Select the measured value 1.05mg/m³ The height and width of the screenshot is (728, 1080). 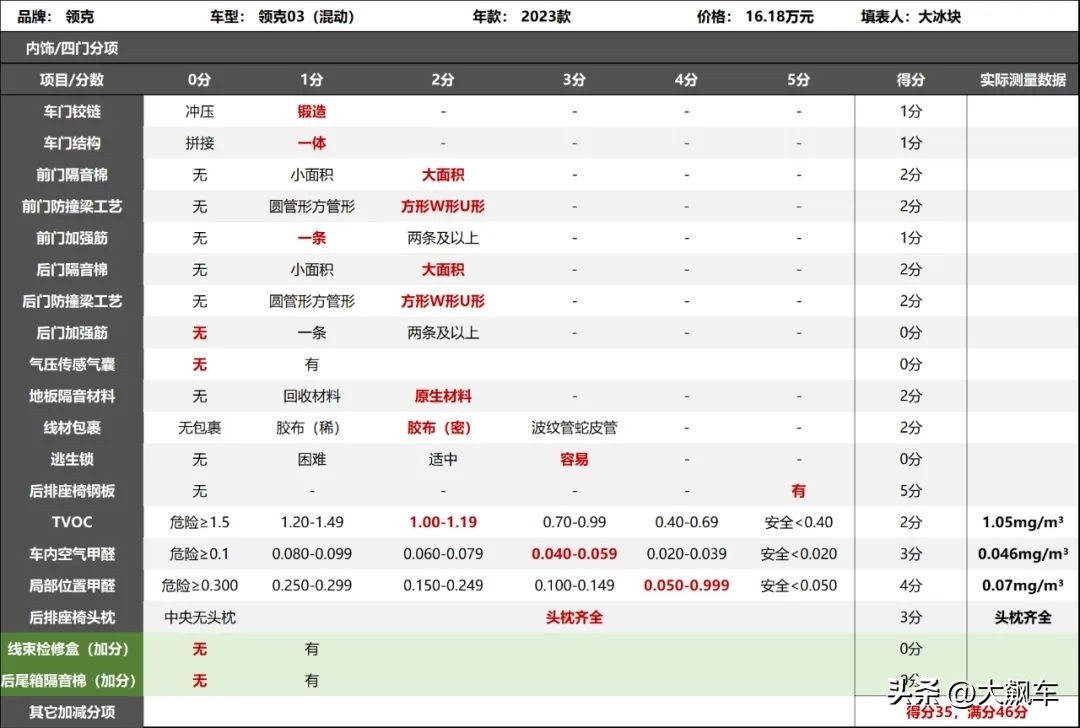[1023, 522]
